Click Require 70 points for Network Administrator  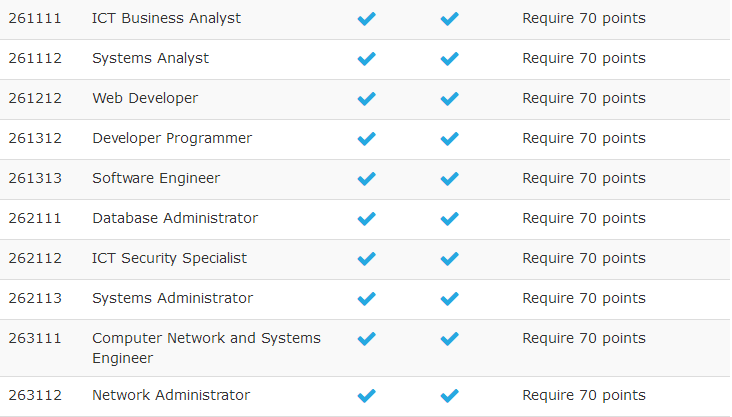coord(584,395)
